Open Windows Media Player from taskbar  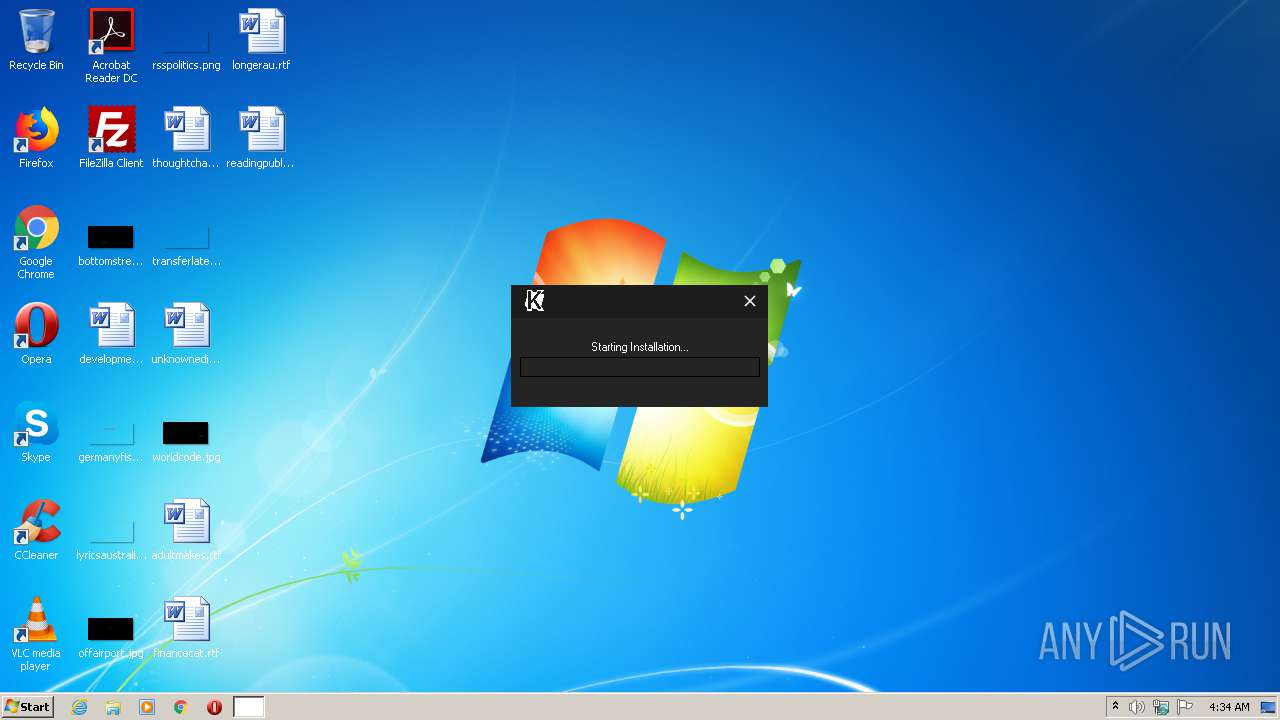(147, 707)
